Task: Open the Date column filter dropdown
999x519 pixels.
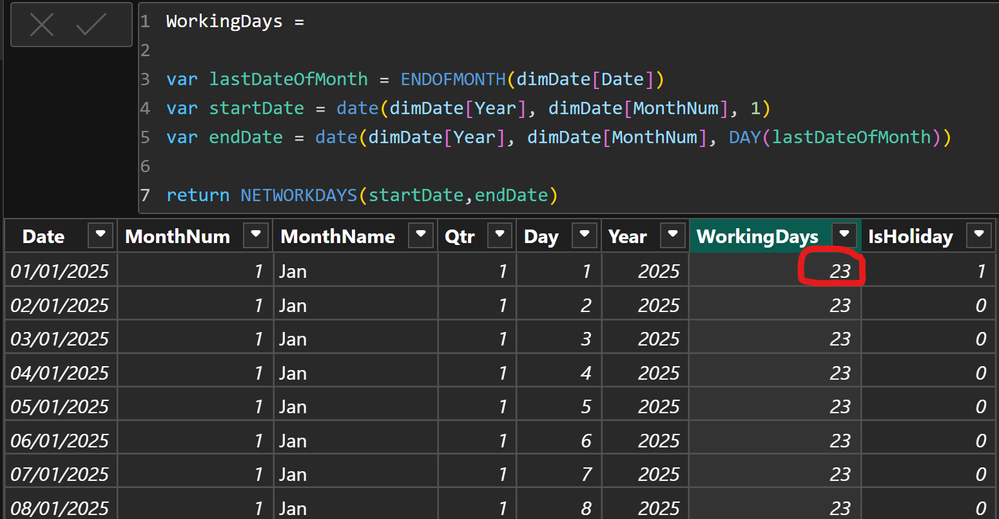Action: tap(101, 234)
